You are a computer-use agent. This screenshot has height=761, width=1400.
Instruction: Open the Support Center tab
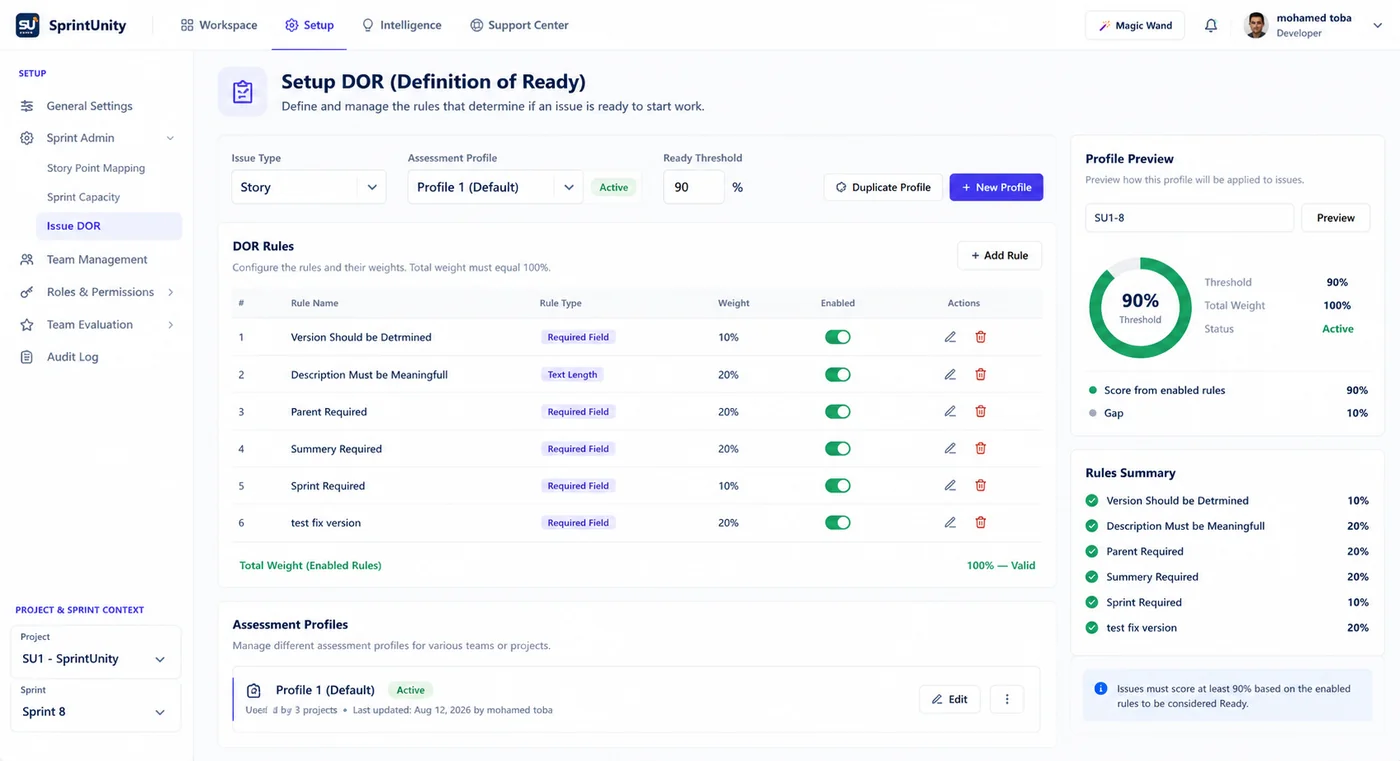[x=519, y=25]
